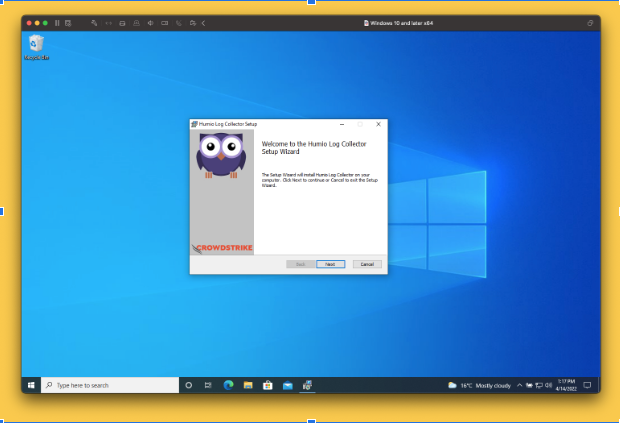Image resolution: width=620 pixels, height=423 pixels.
Task: Open the weather widget showing Mostly cloudy
Action: click(x=480, y=385)
